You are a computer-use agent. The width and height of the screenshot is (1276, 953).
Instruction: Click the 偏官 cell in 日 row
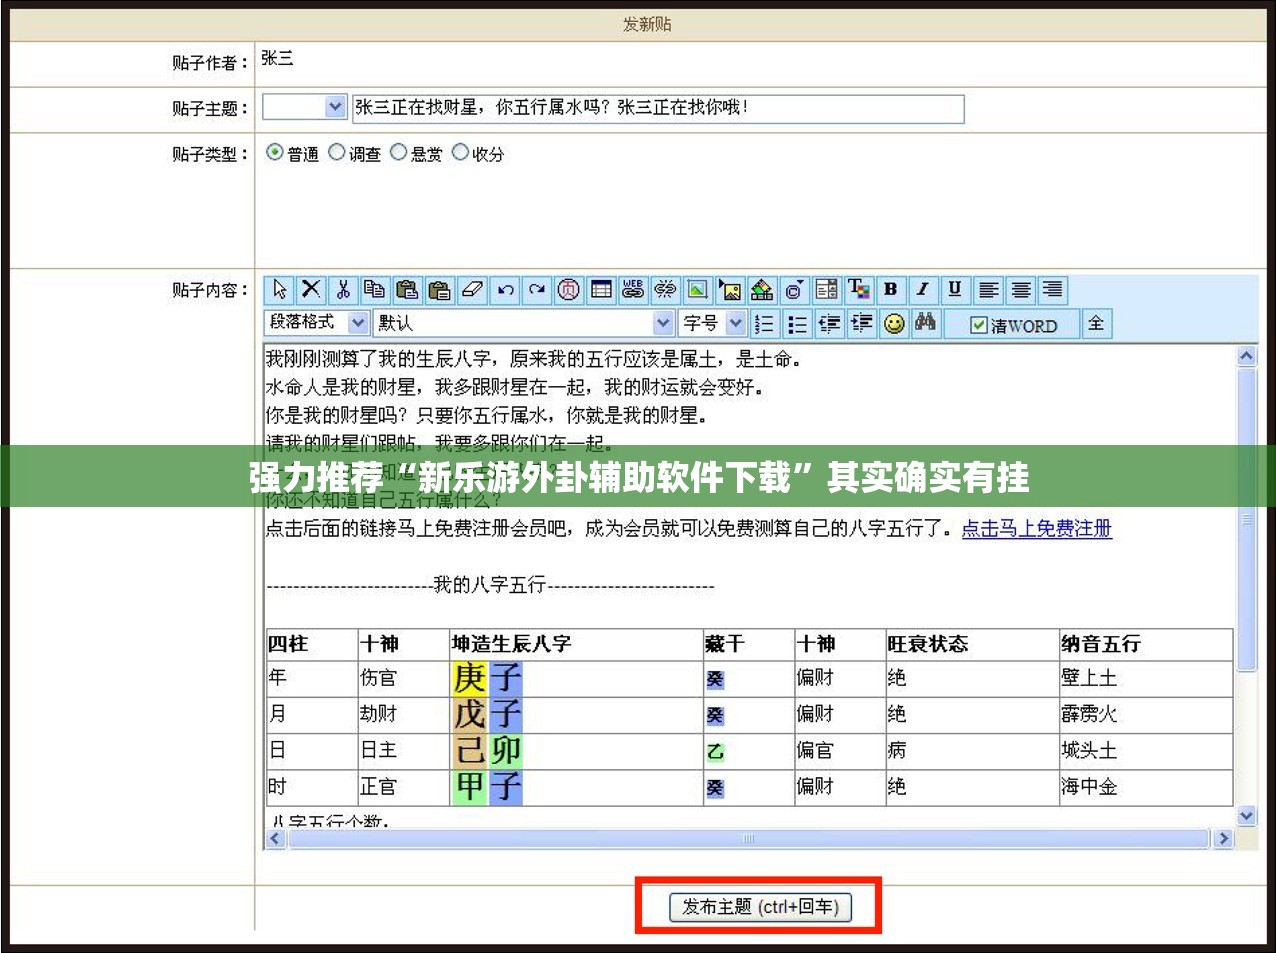(x=839, y=750)
